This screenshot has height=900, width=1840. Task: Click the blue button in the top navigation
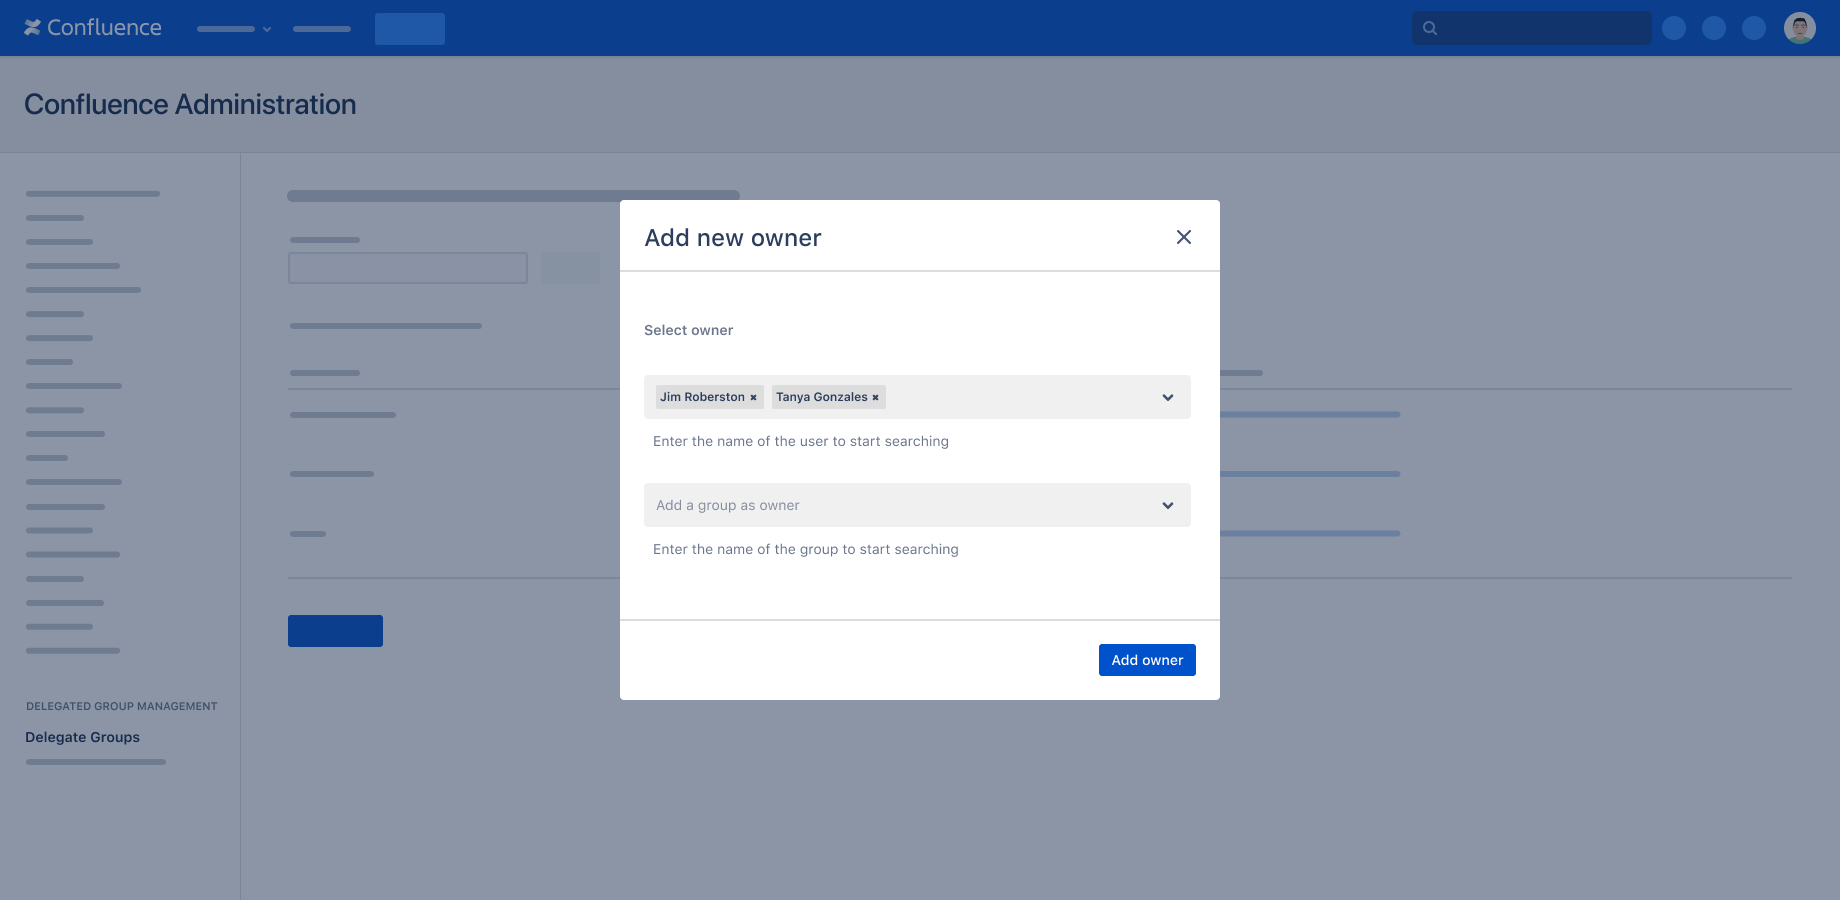click(x=410, y=29)
